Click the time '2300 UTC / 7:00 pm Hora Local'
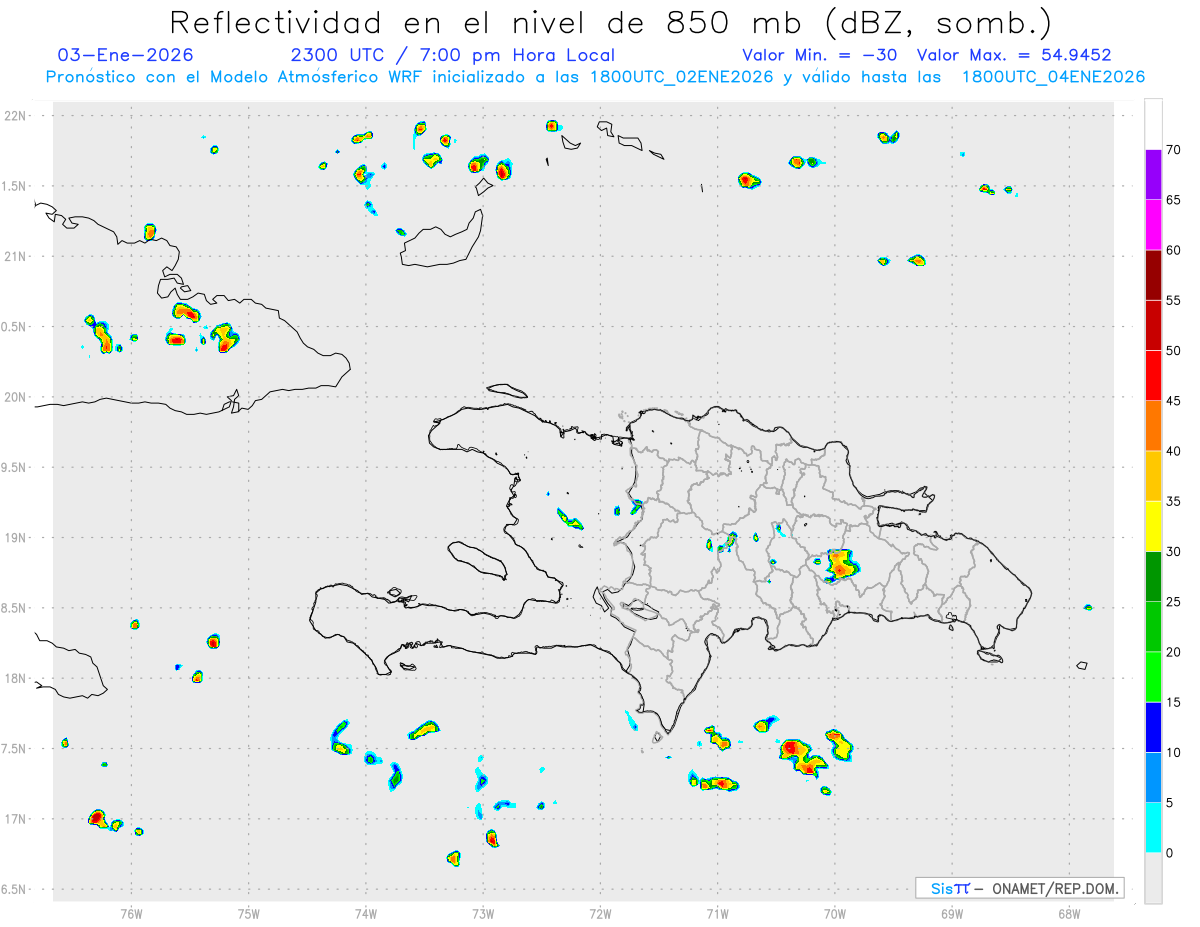1200x927 pixels. click(452, 55)
